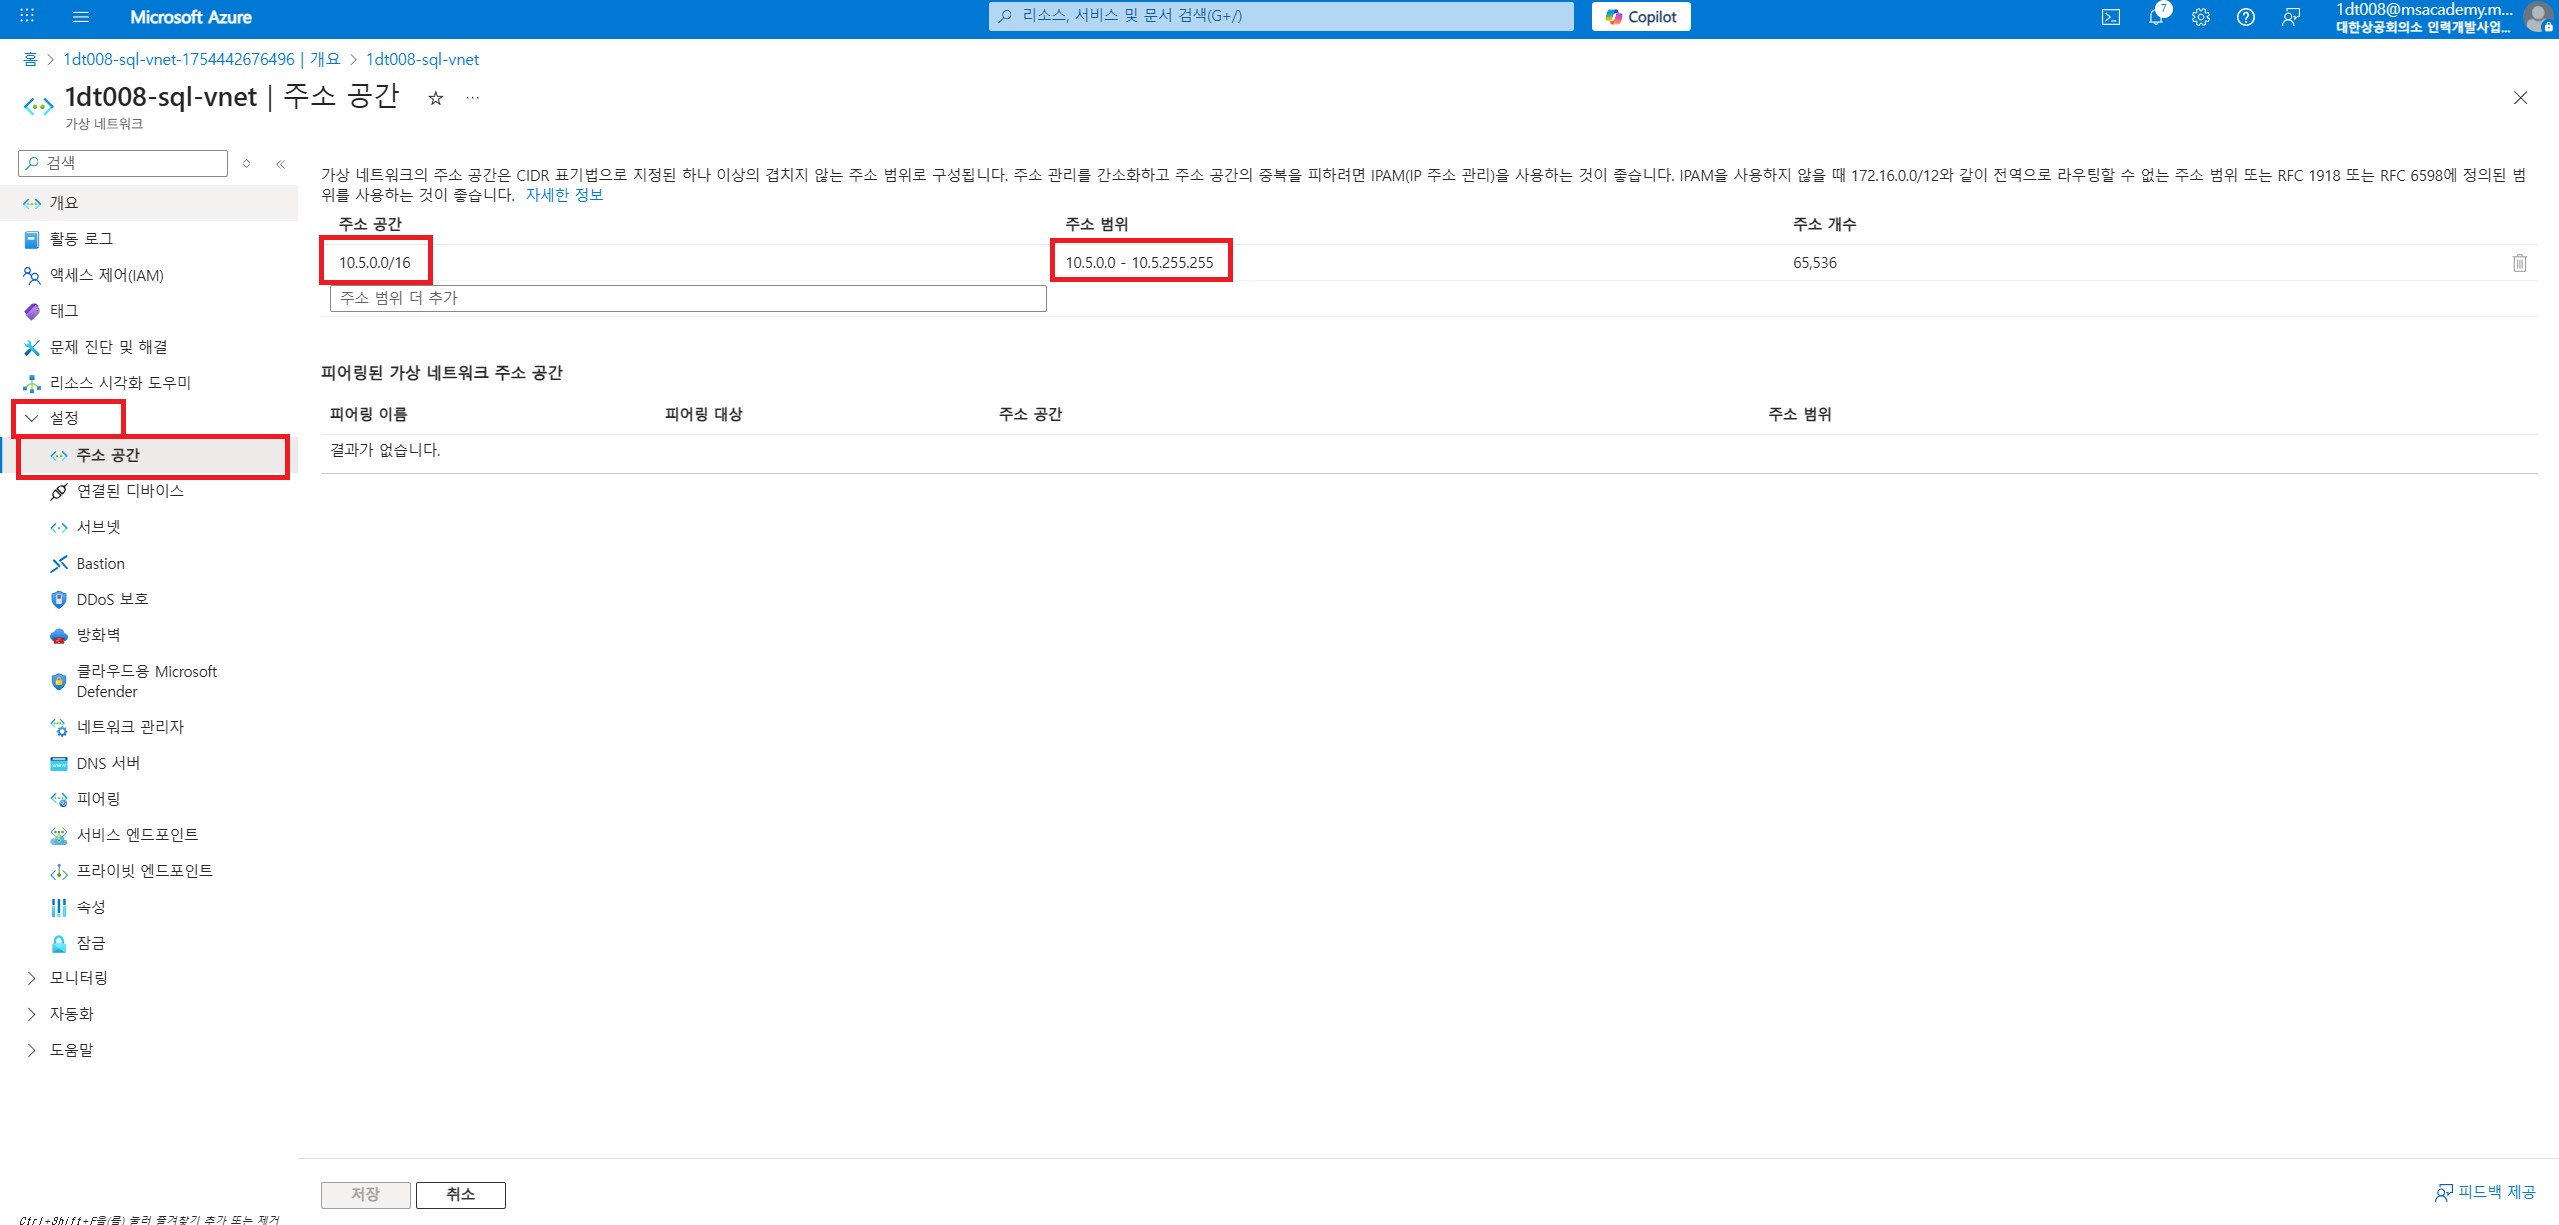Delete the 10.5.0.0/16 address space row
The width and height of the screenshot is (2559, 1225).
pyautogui.click(x=2519, y=263)
